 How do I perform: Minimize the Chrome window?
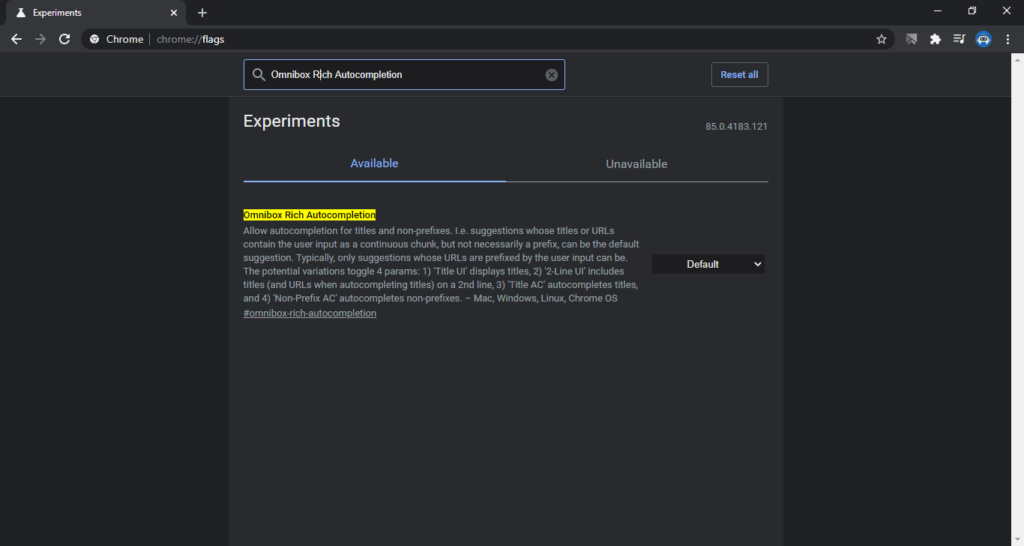pyautogui.click(x=937, y=11)
